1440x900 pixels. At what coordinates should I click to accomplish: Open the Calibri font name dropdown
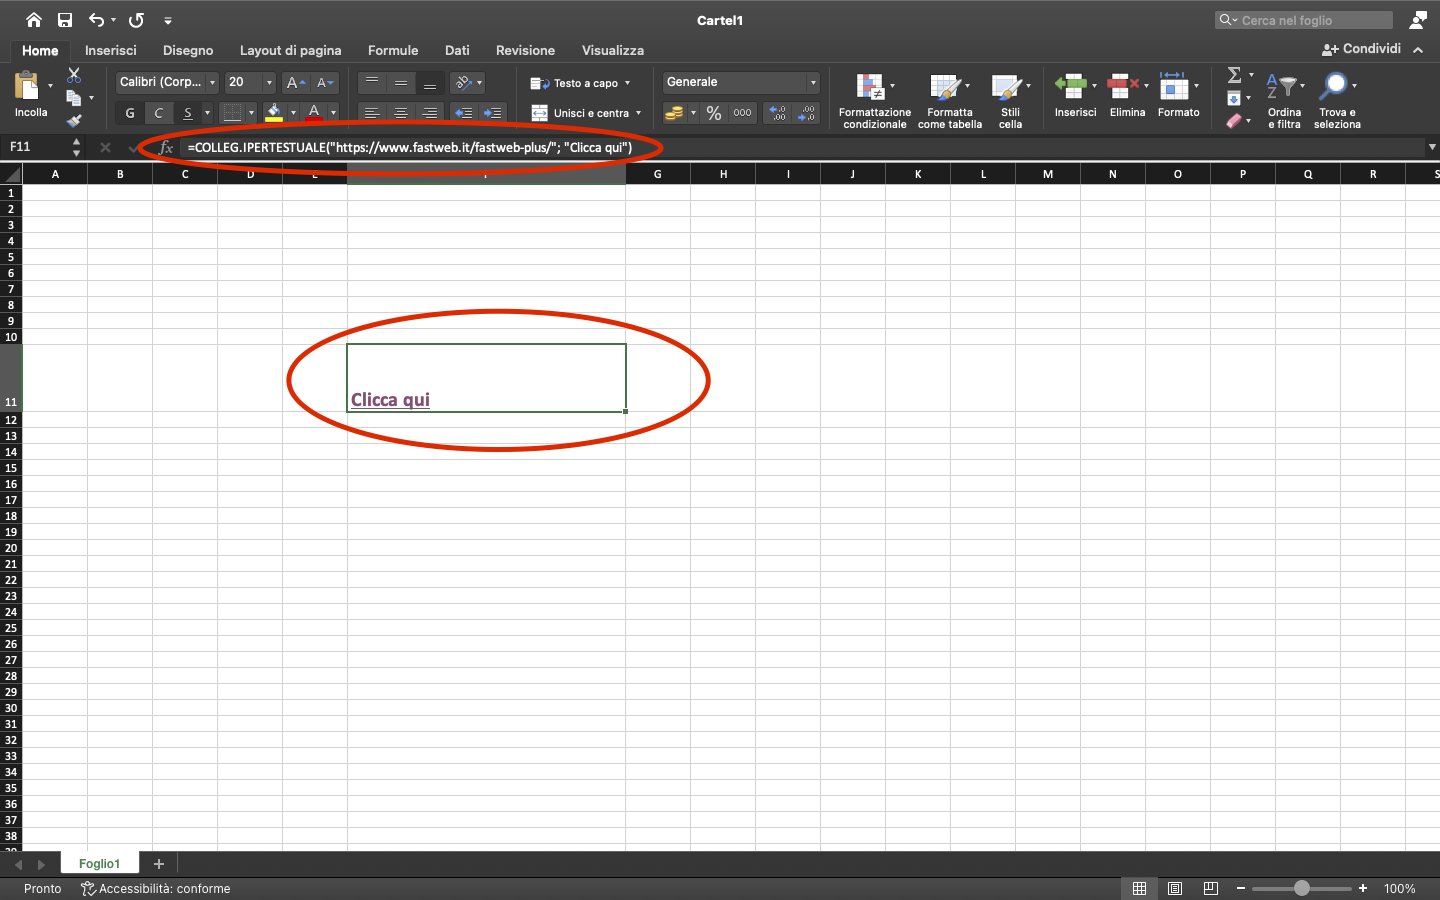click(x=167, y=82)
